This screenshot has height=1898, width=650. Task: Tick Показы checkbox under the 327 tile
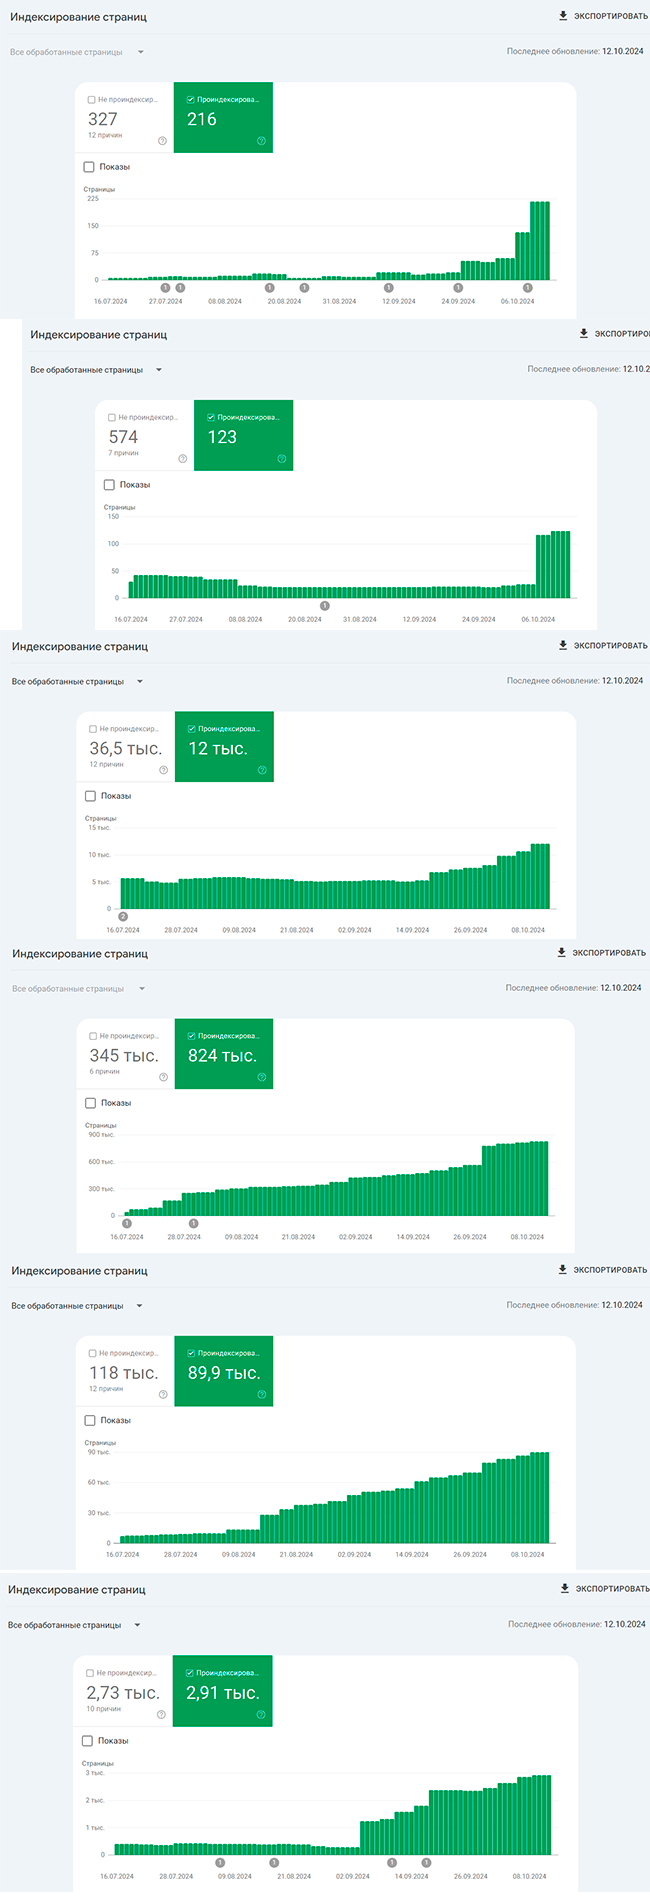point(89,167)
